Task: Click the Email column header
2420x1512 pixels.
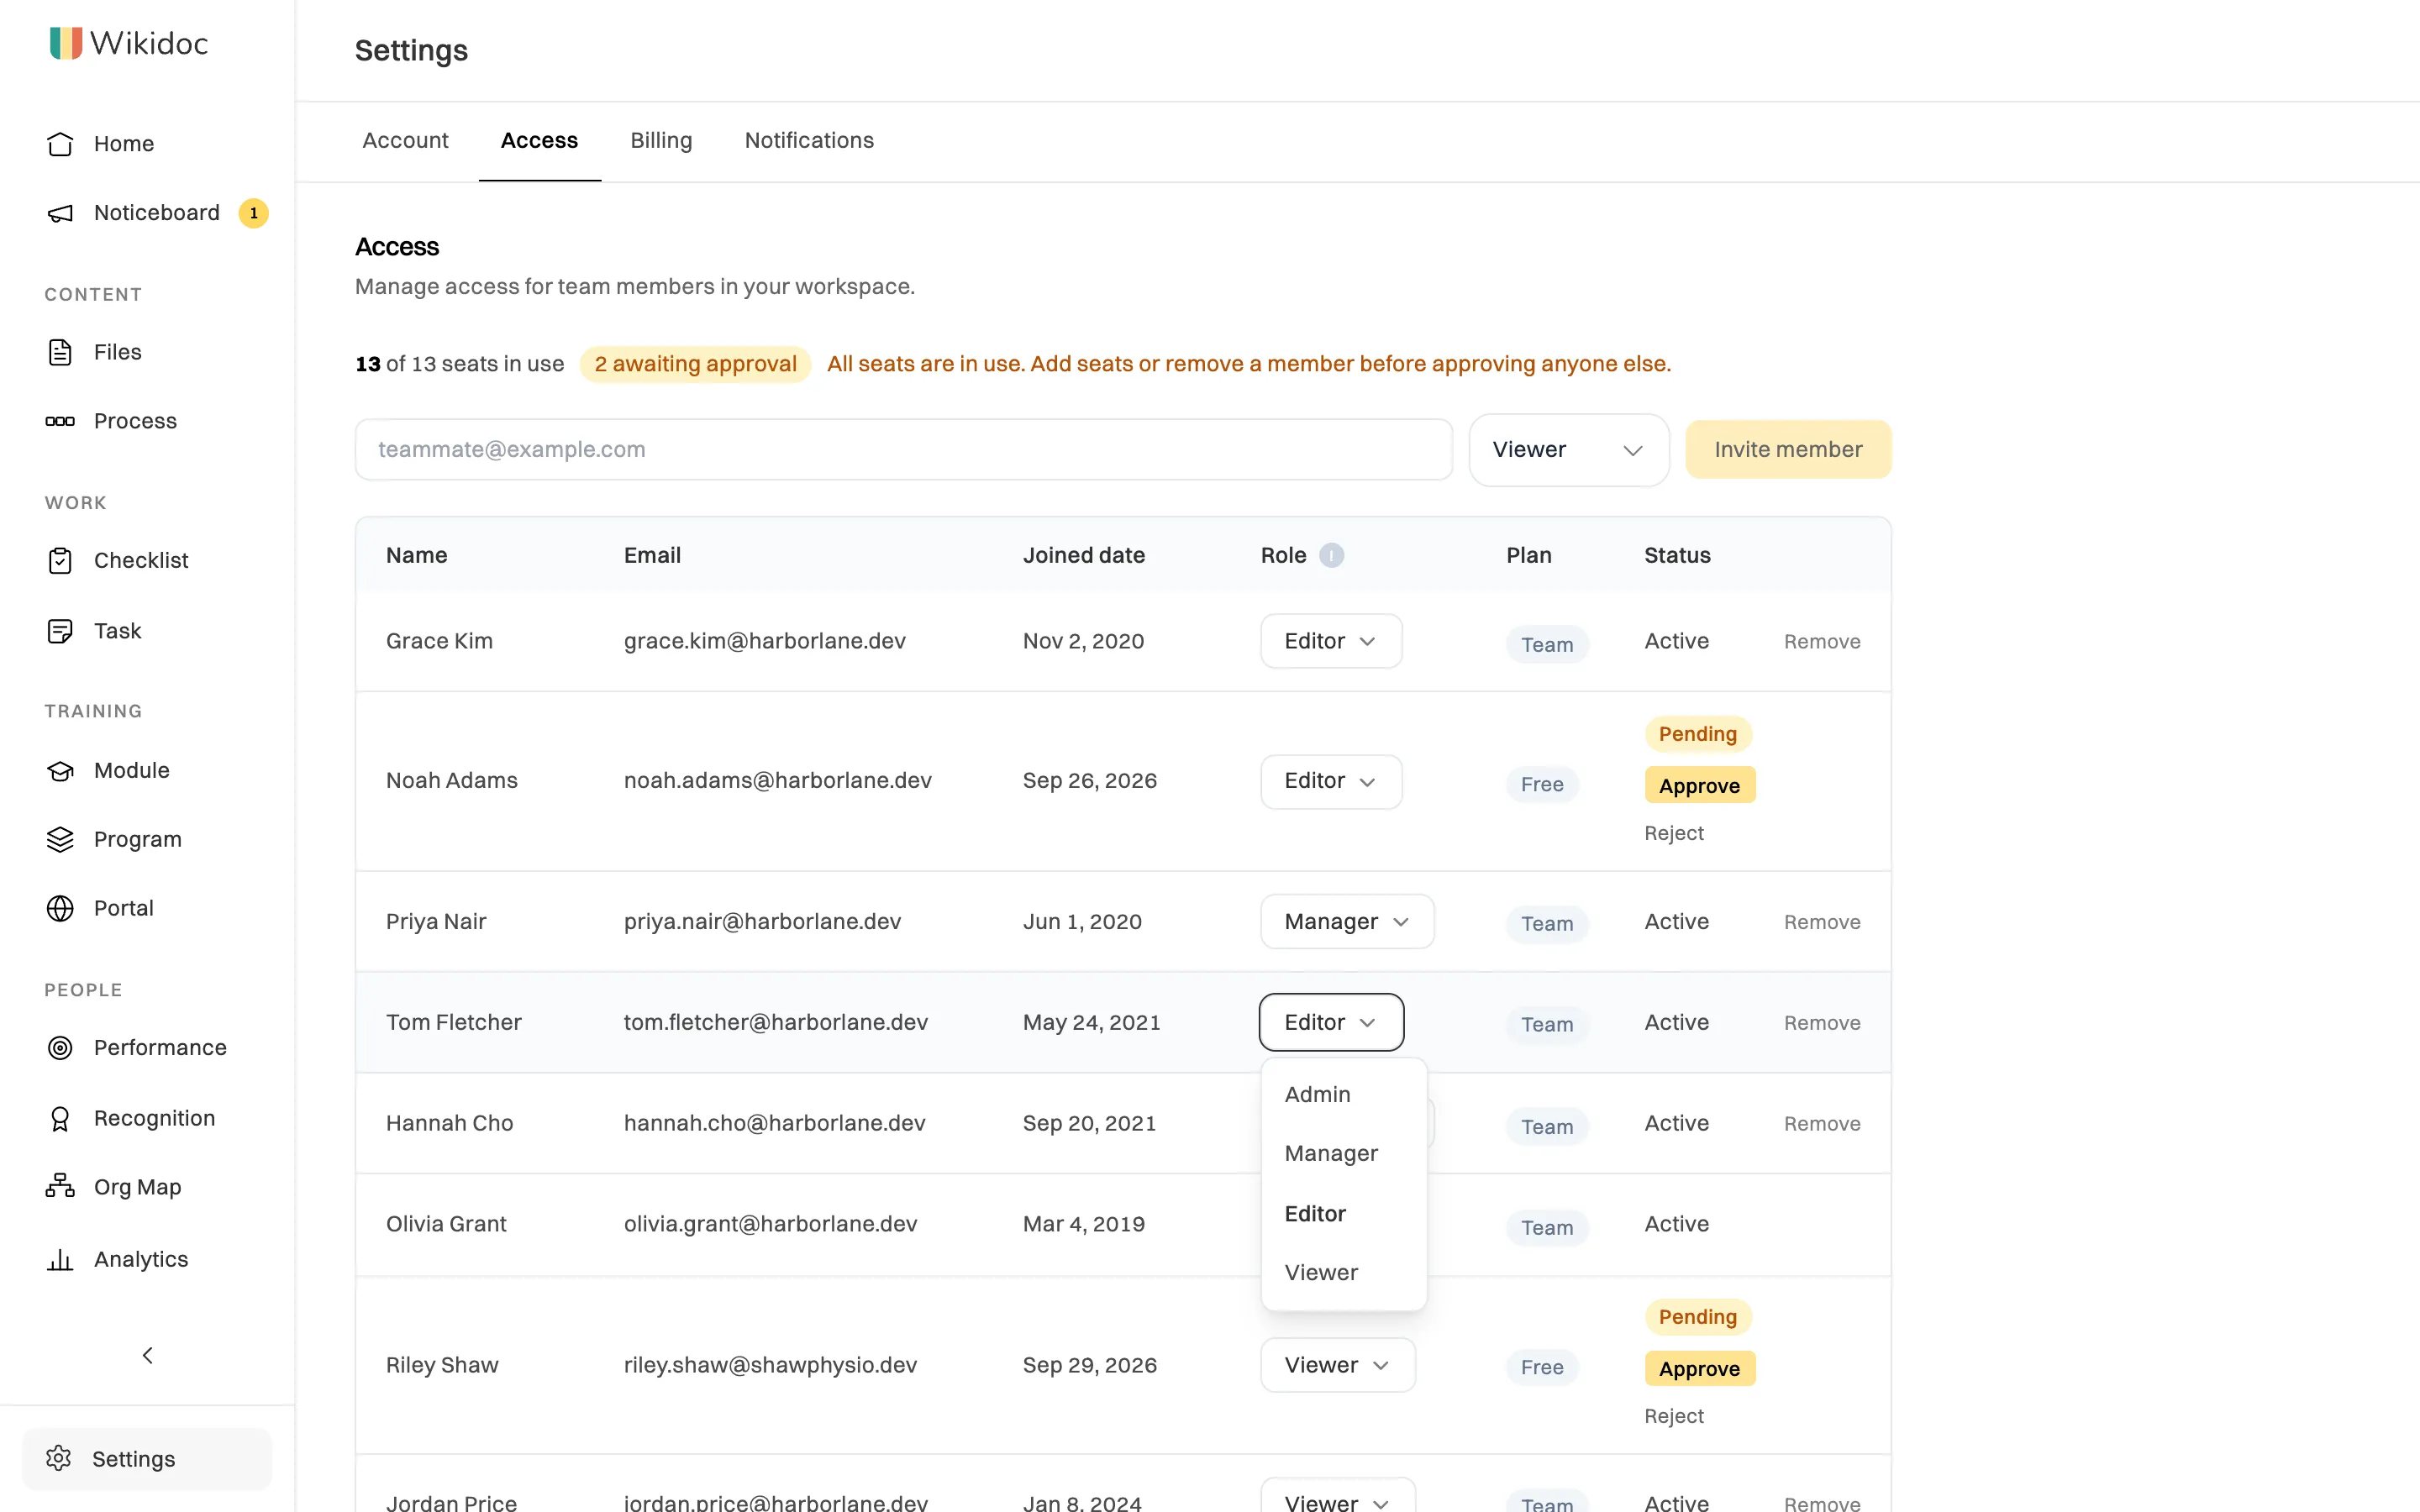Action: coord(652,555)
